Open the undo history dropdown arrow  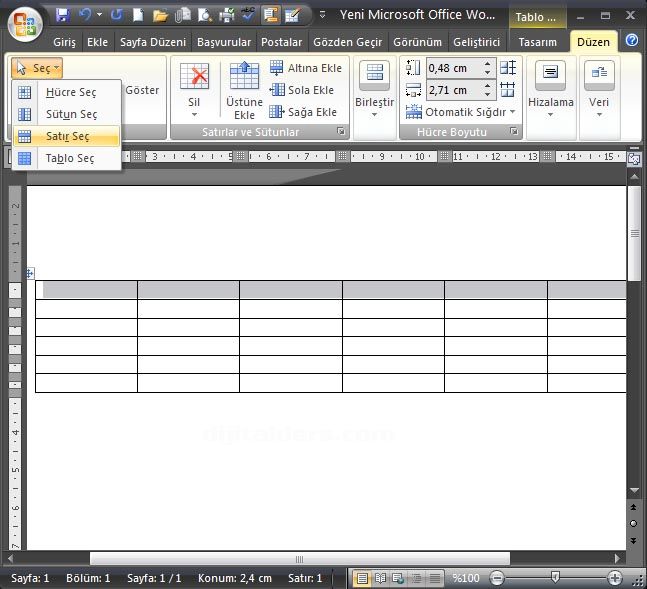pos(99,15)
